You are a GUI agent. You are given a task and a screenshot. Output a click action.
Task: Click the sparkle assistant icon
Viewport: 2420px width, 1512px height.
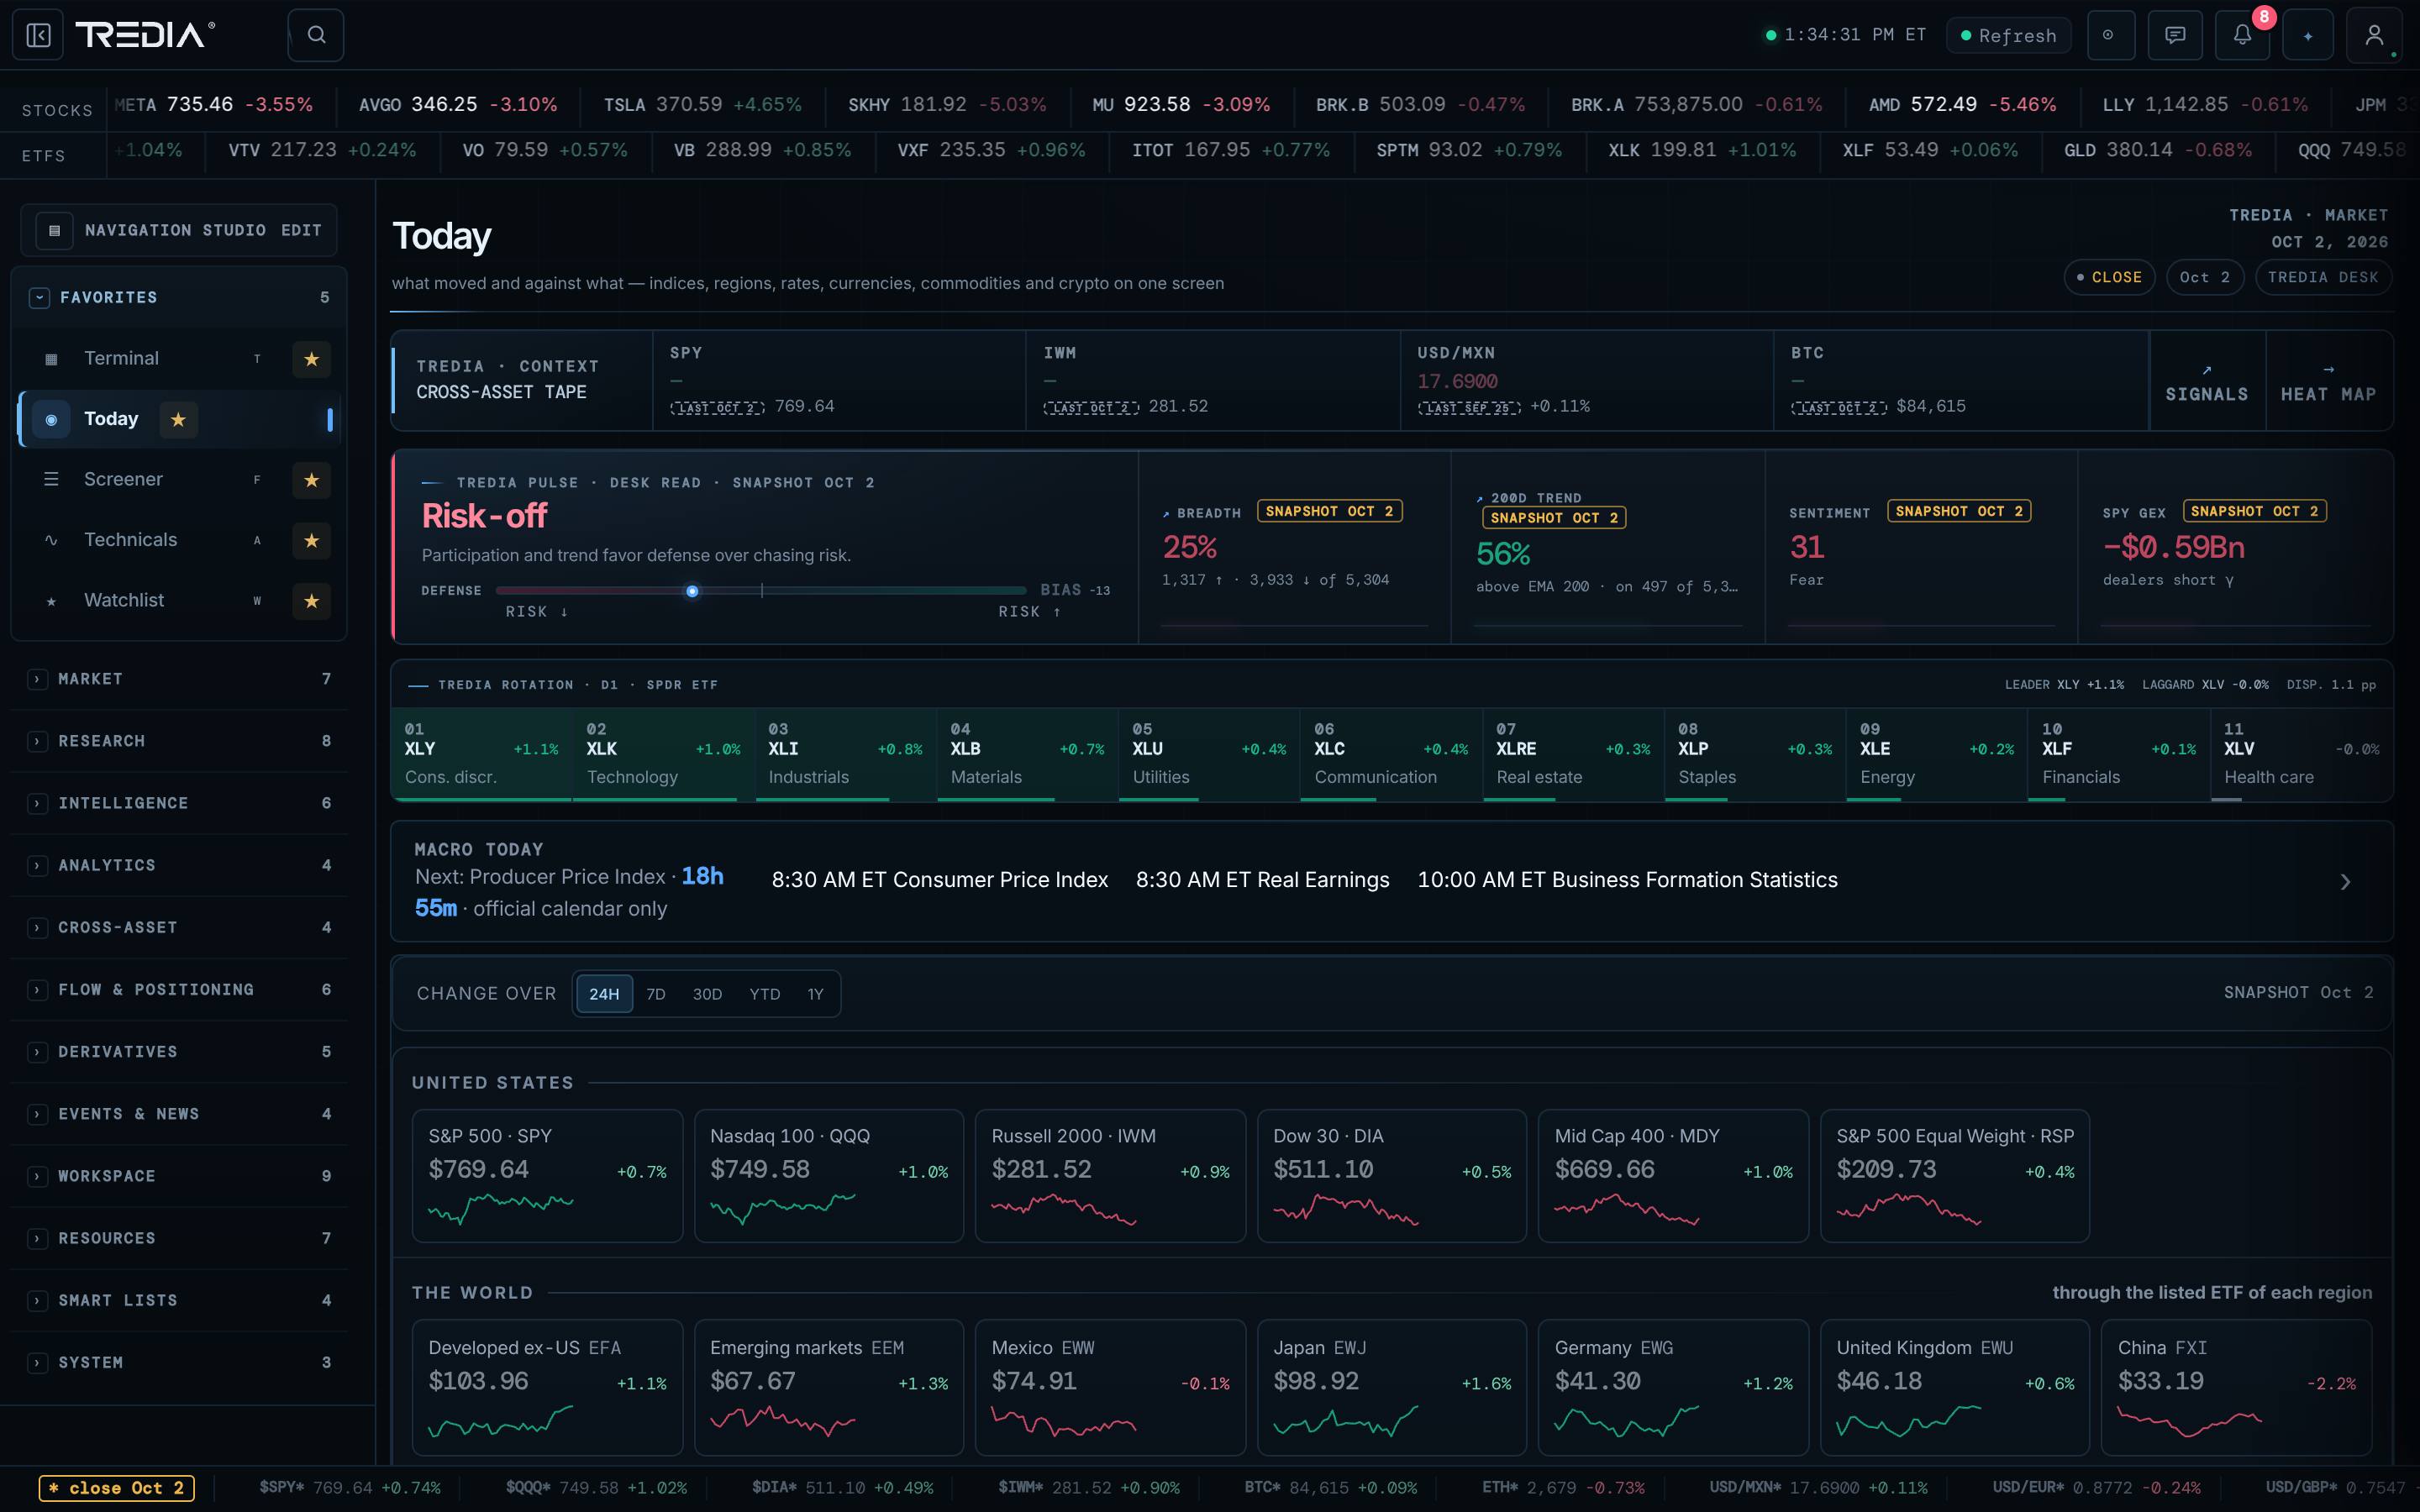(2308, 35)
